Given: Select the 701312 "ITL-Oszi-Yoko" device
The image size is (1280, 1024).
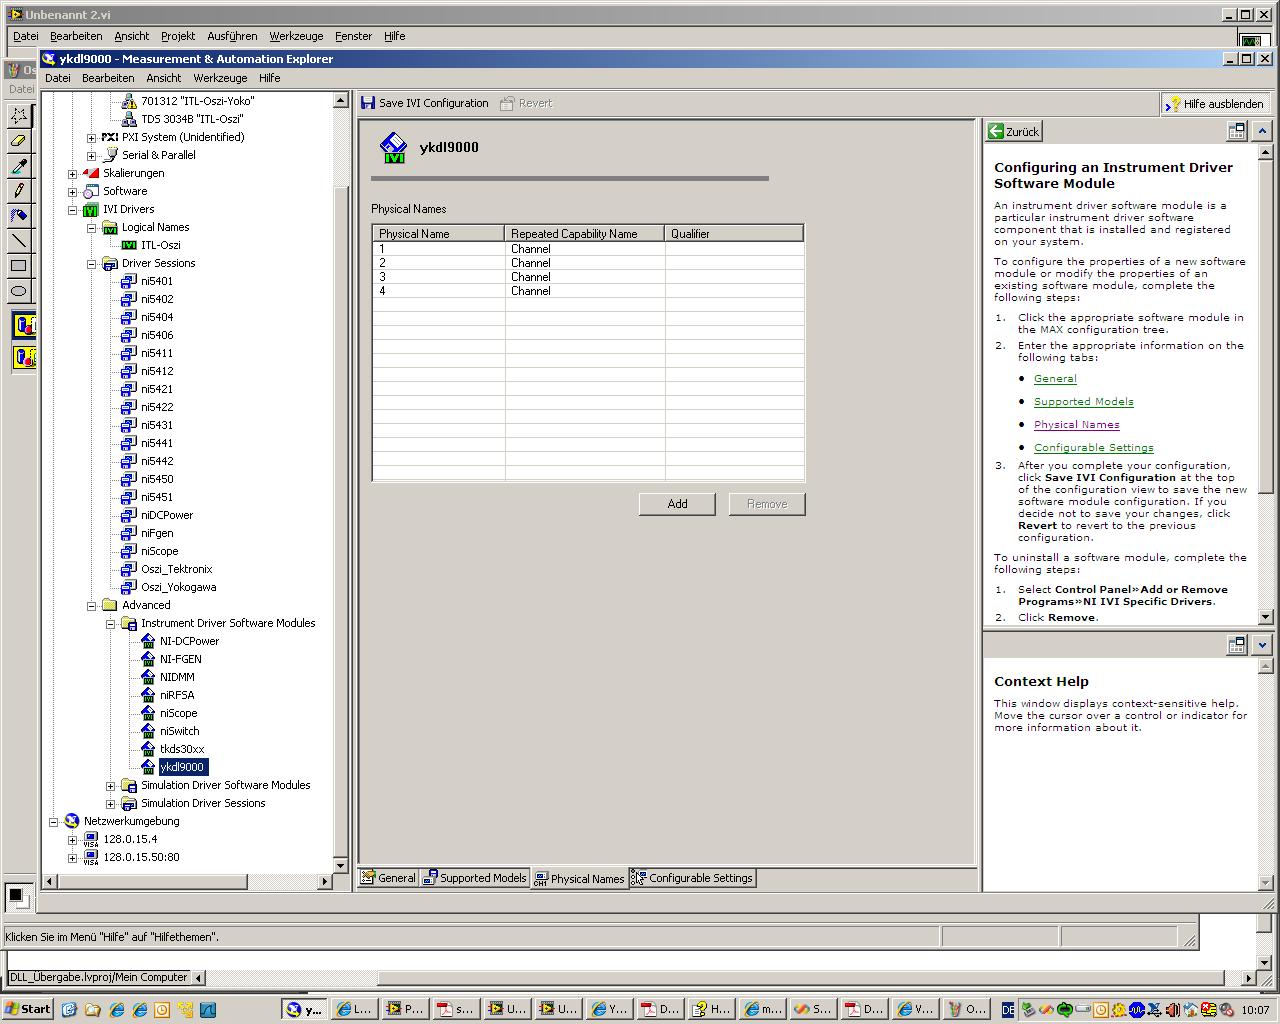Looking at the screenshot, I should [198, 101].
